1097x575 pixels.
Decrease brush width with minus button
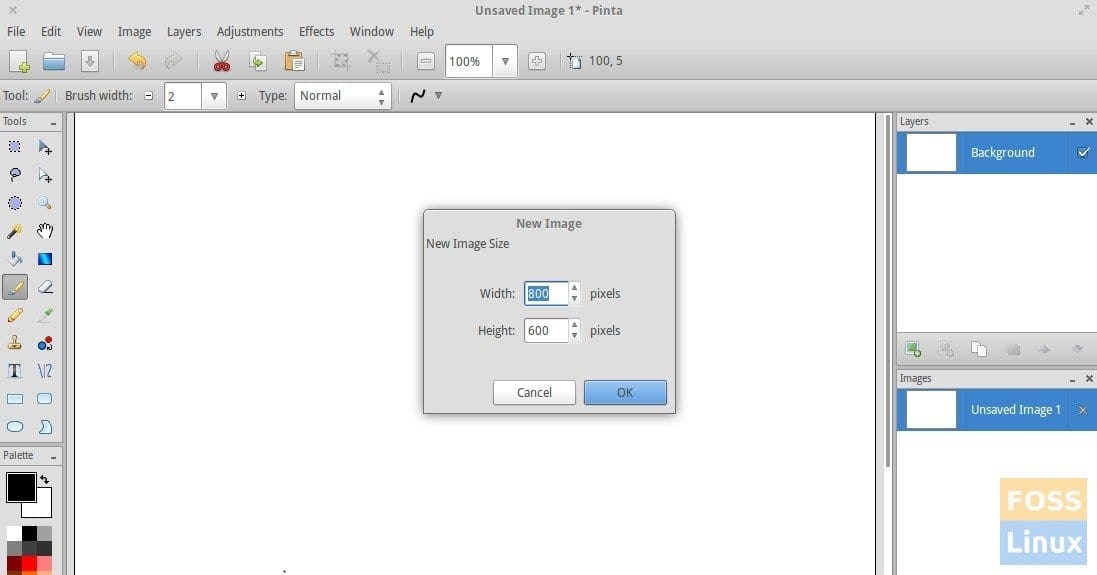148,96
